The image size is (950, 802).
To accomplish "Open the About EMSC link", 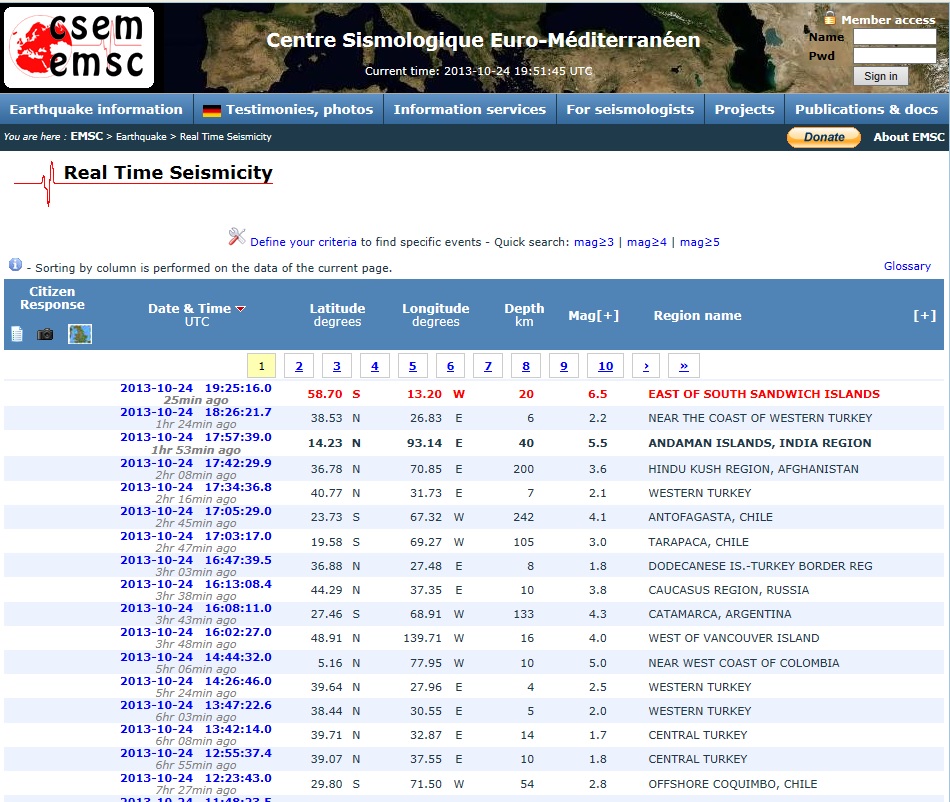I will tap(909, 137).
